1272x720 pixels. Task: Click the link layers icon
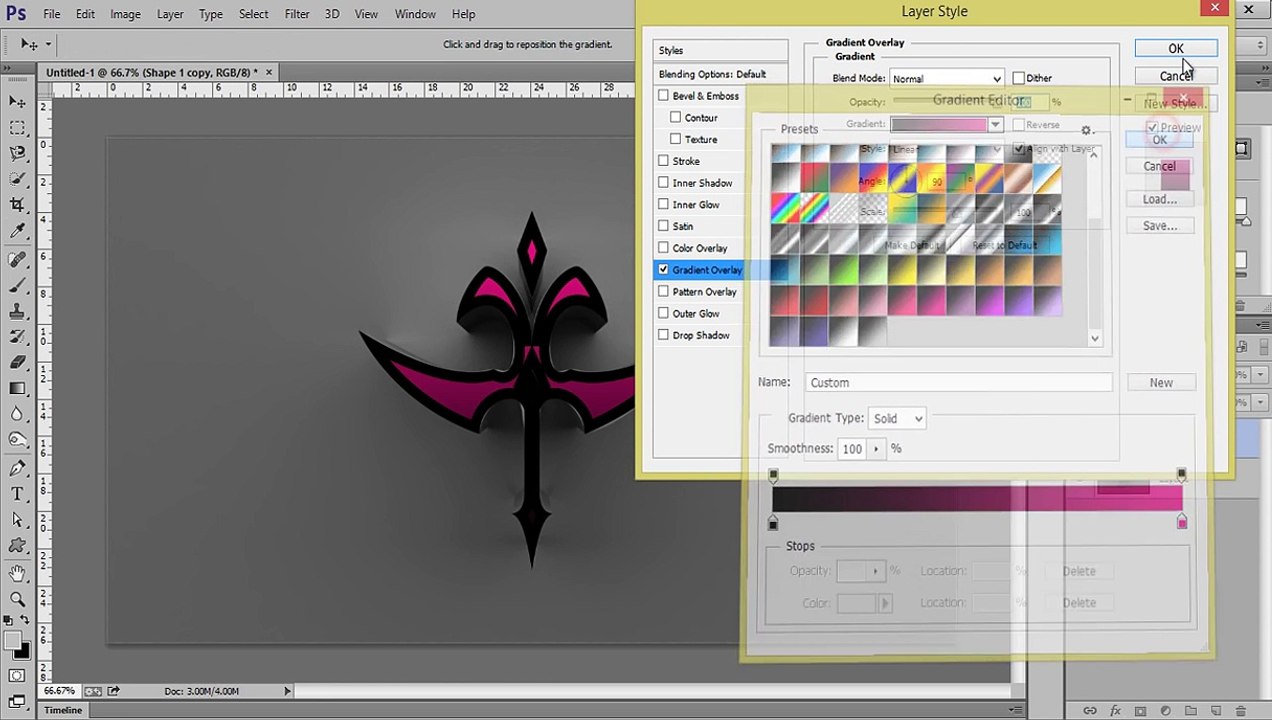click(1090, 710)
